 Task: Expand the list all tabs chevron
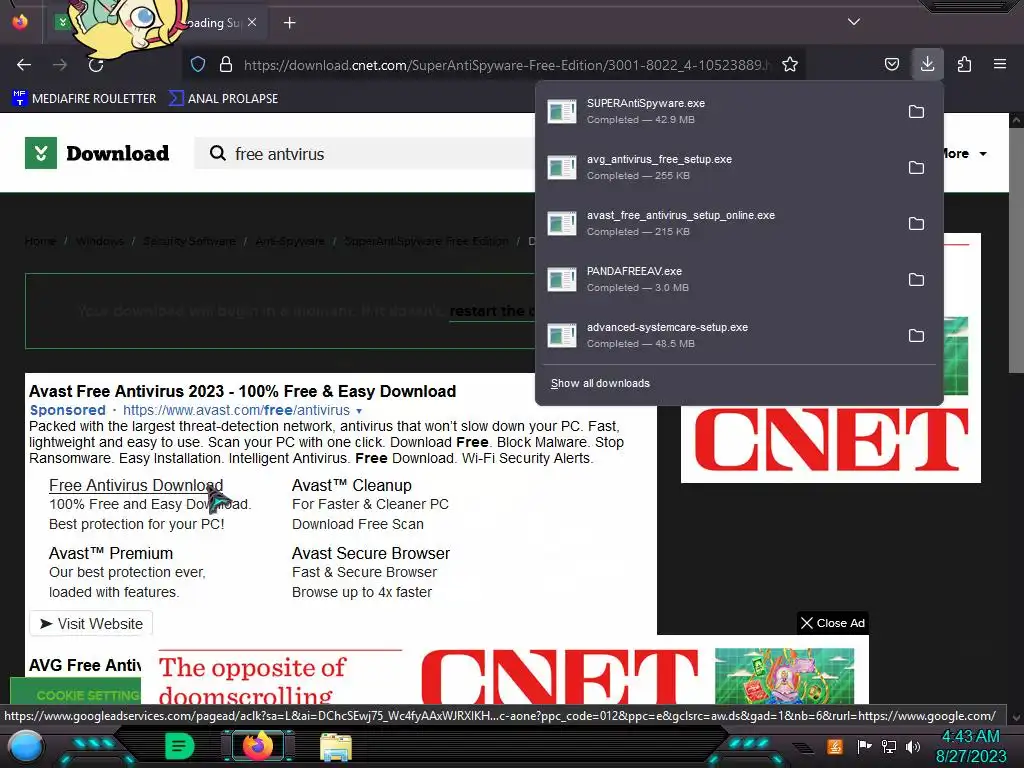[x=854, y=22]
